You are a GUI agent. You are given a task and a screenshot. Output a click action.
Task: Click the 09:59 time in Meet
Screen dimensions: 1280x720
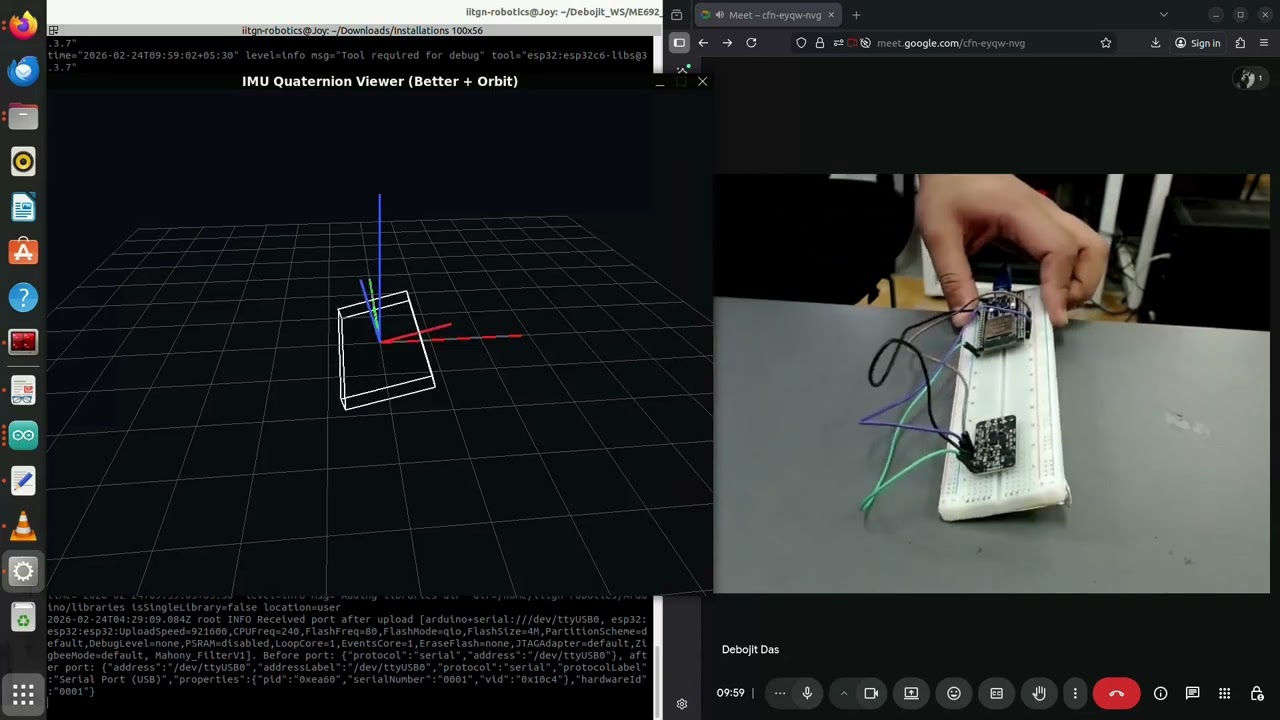click(731, 693)
